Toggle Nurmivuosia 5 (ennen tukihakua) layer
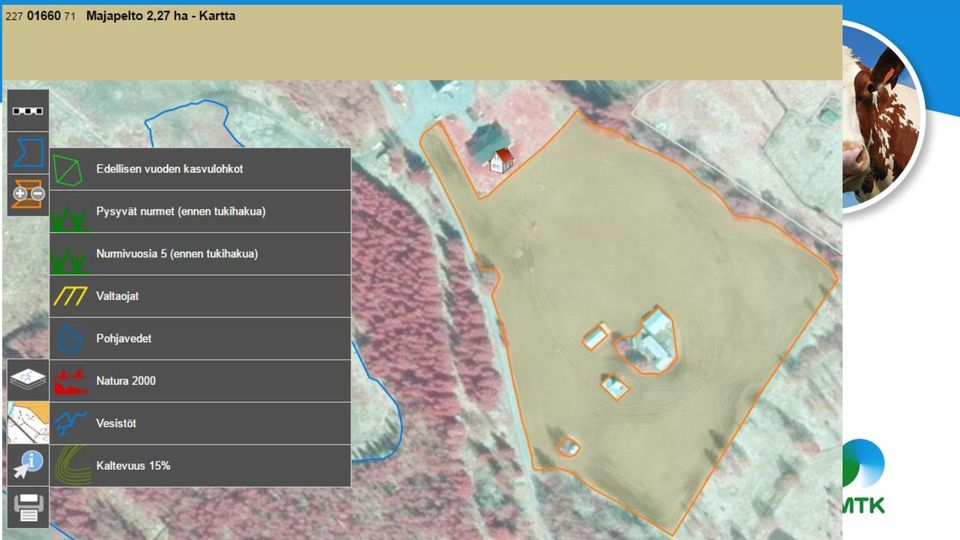The height and width of the screenshot is (540, 960). pos(200,253)
